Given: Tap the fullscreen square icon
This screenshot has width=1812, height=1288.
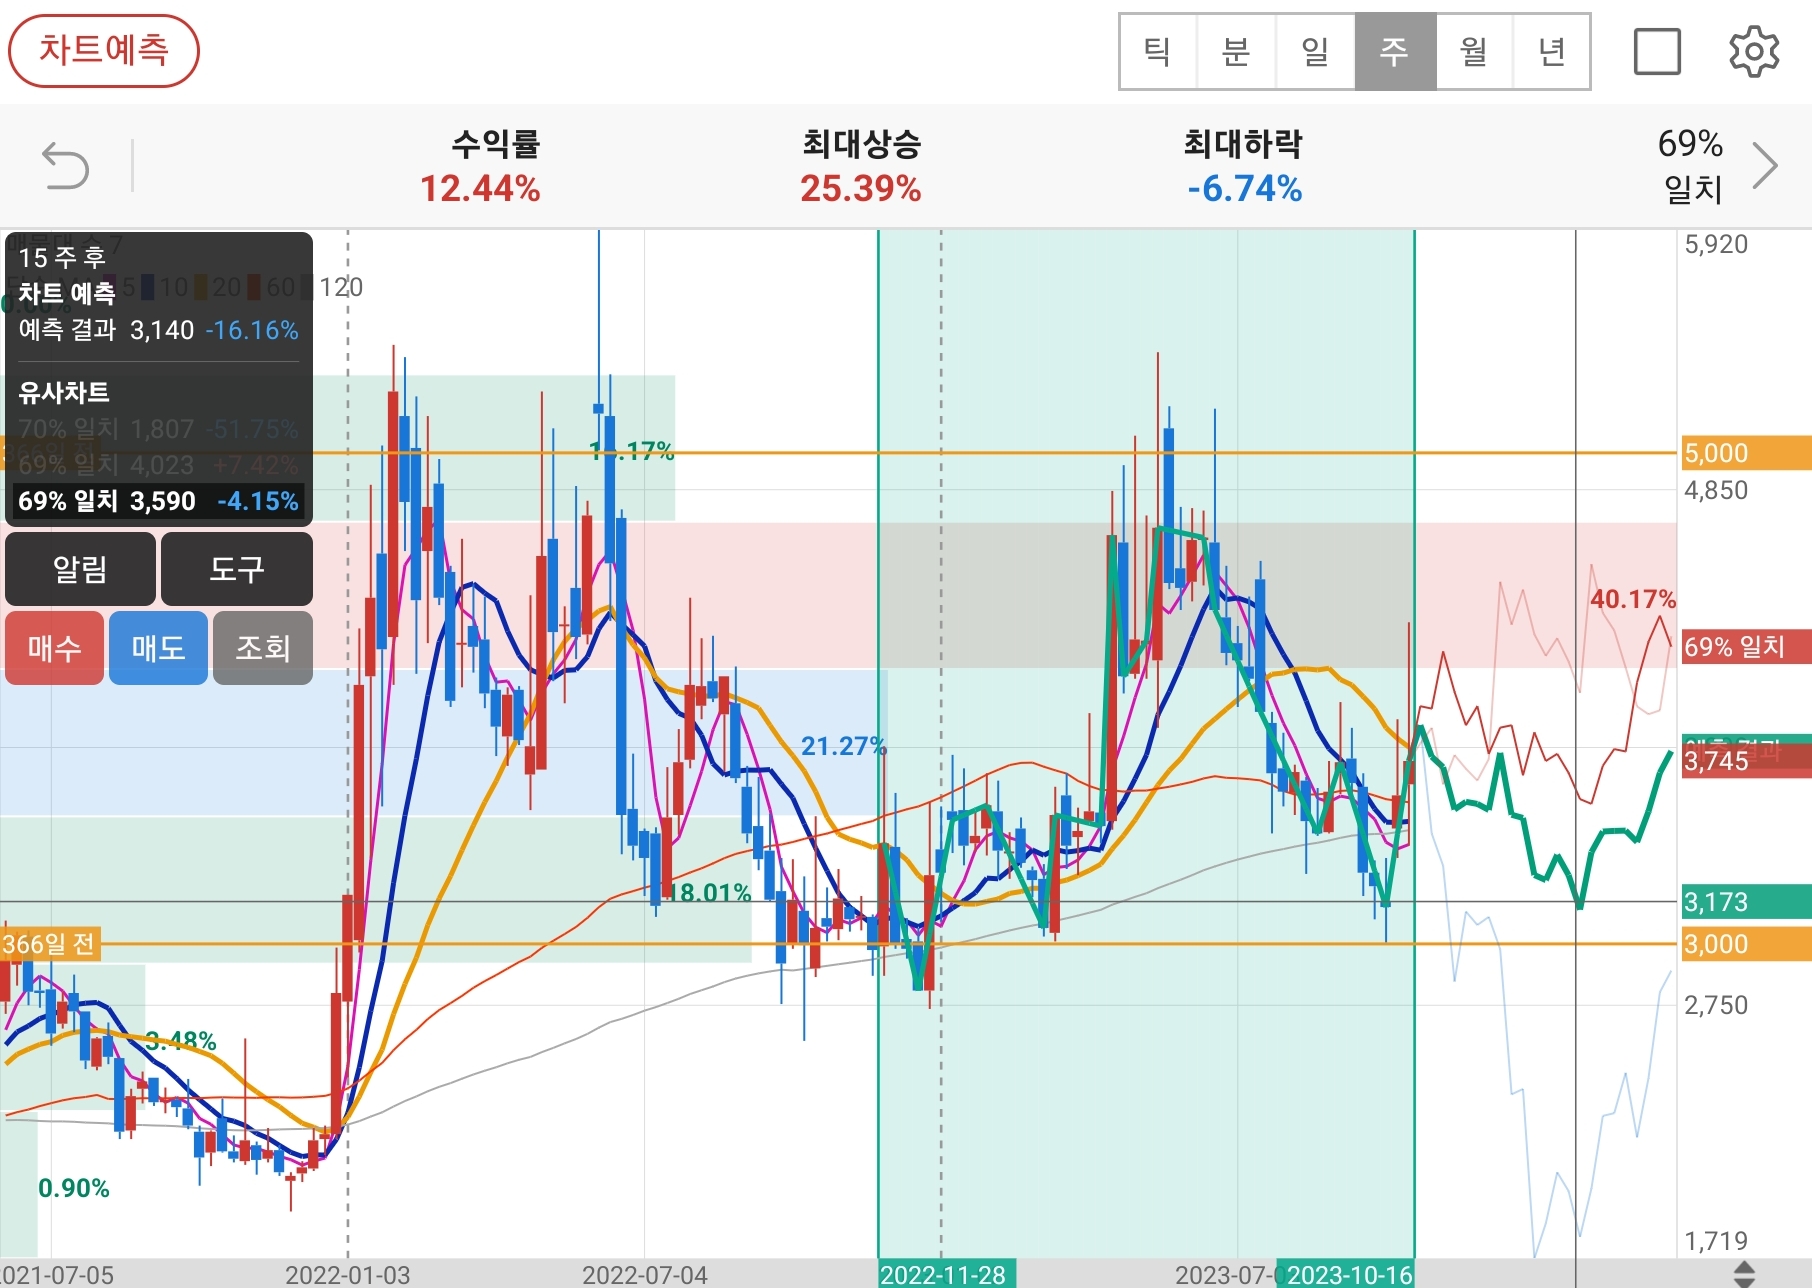Looking at the screenshot, I should click(x=1657, y=52).
